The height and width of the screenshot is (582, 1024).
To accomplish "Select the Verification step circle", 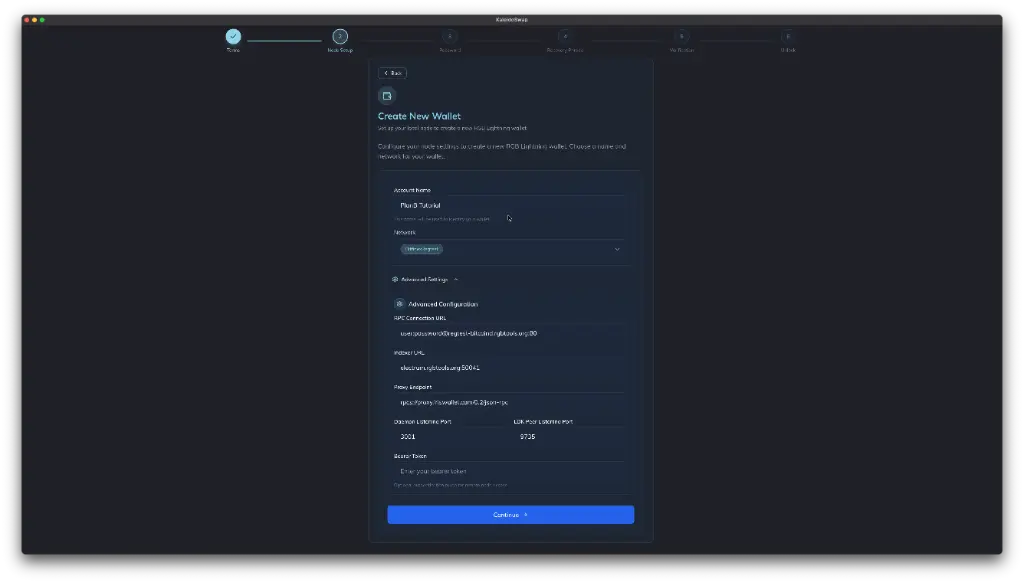I will click(680, 37).
